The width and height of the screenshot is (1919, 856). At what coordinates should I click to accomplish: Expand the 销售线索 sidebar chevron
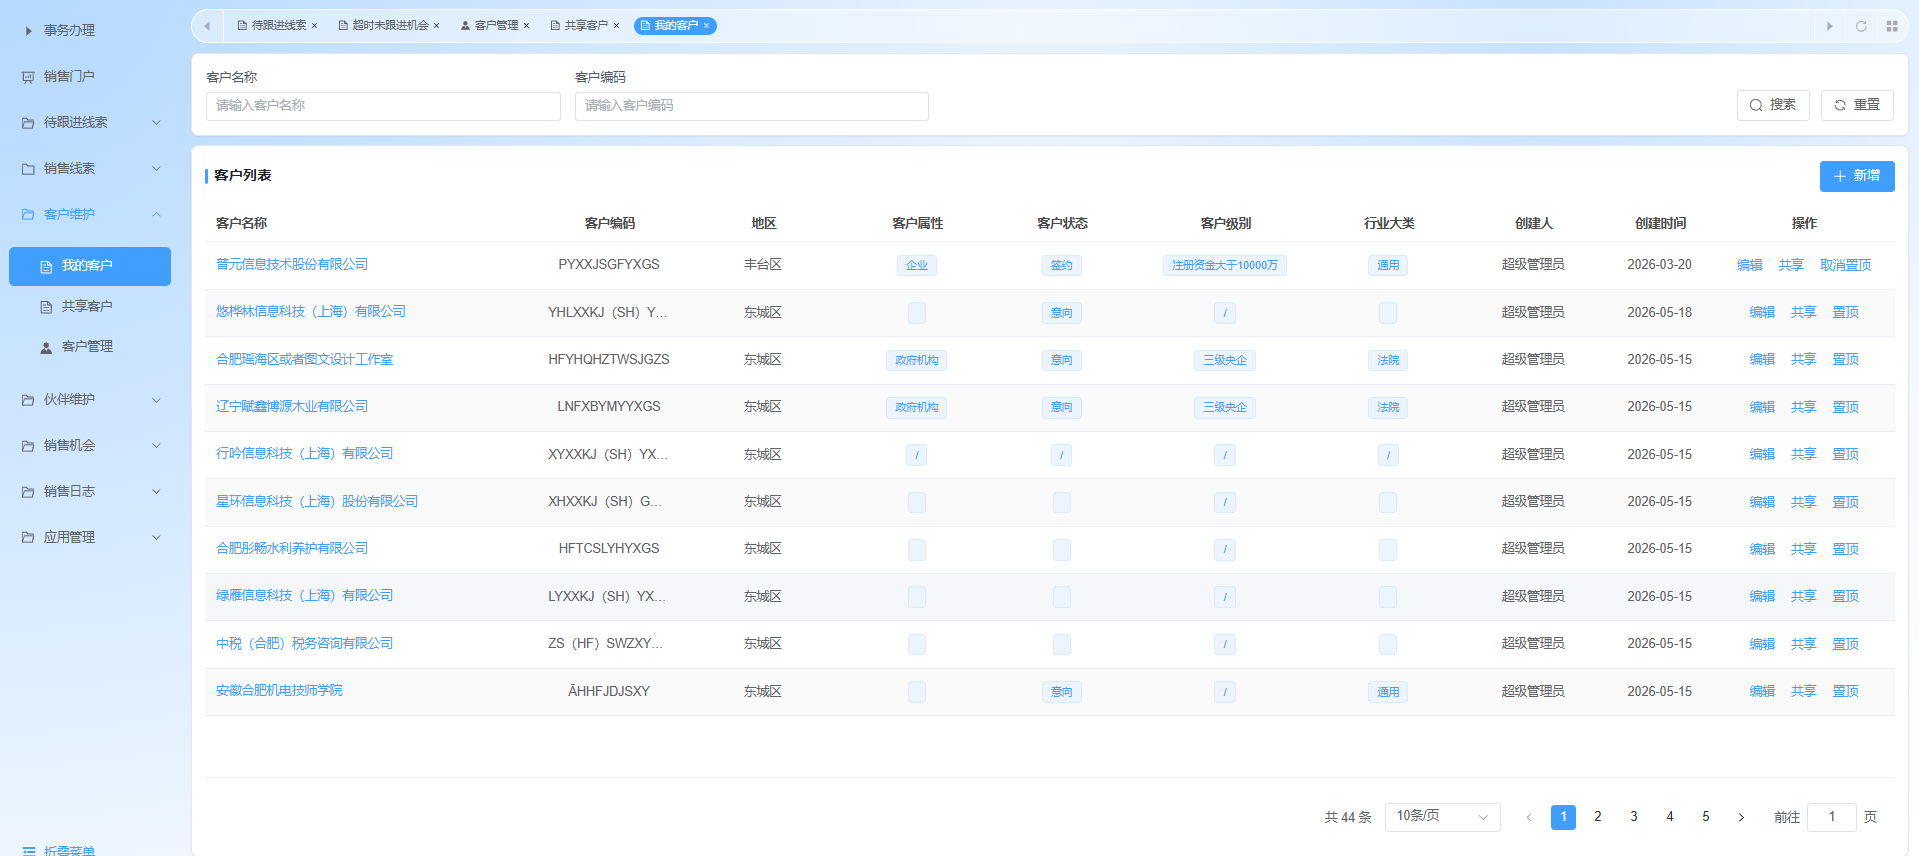(x=156, y=169)
